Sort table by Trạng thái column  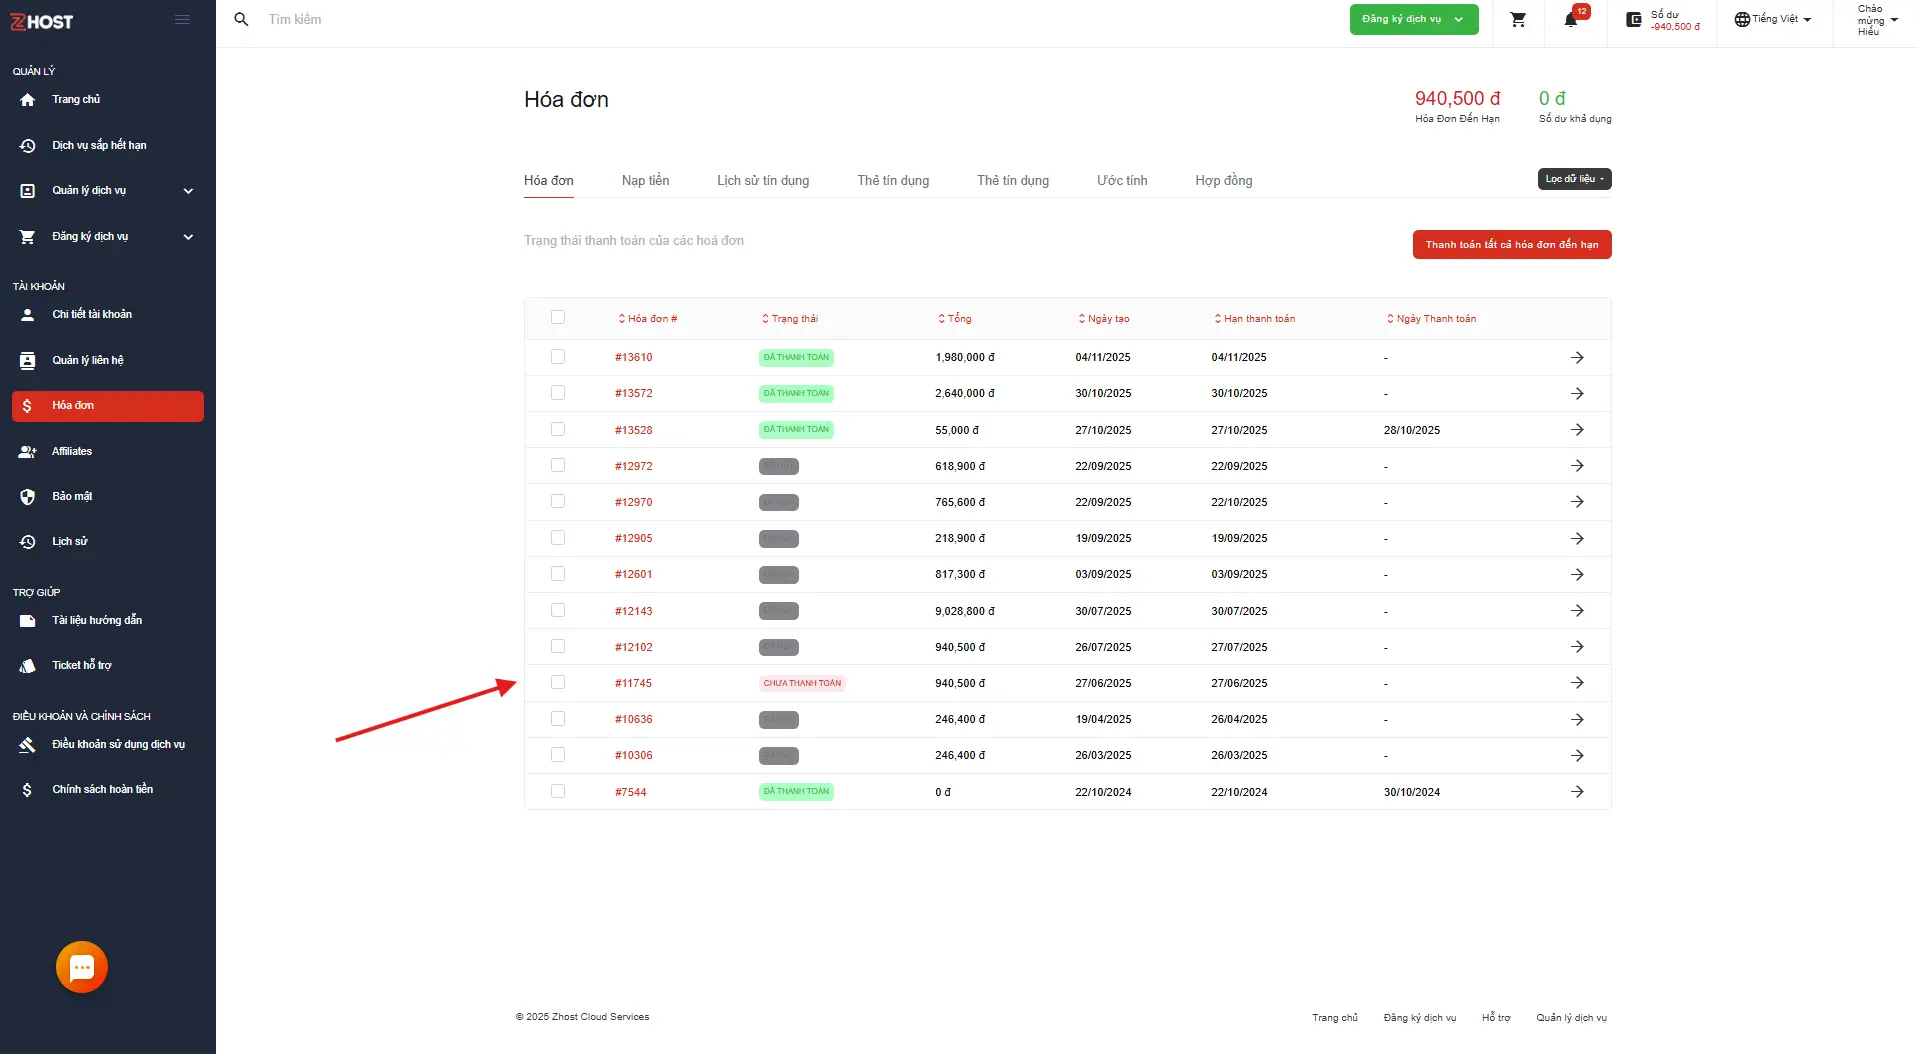[790, 319]
